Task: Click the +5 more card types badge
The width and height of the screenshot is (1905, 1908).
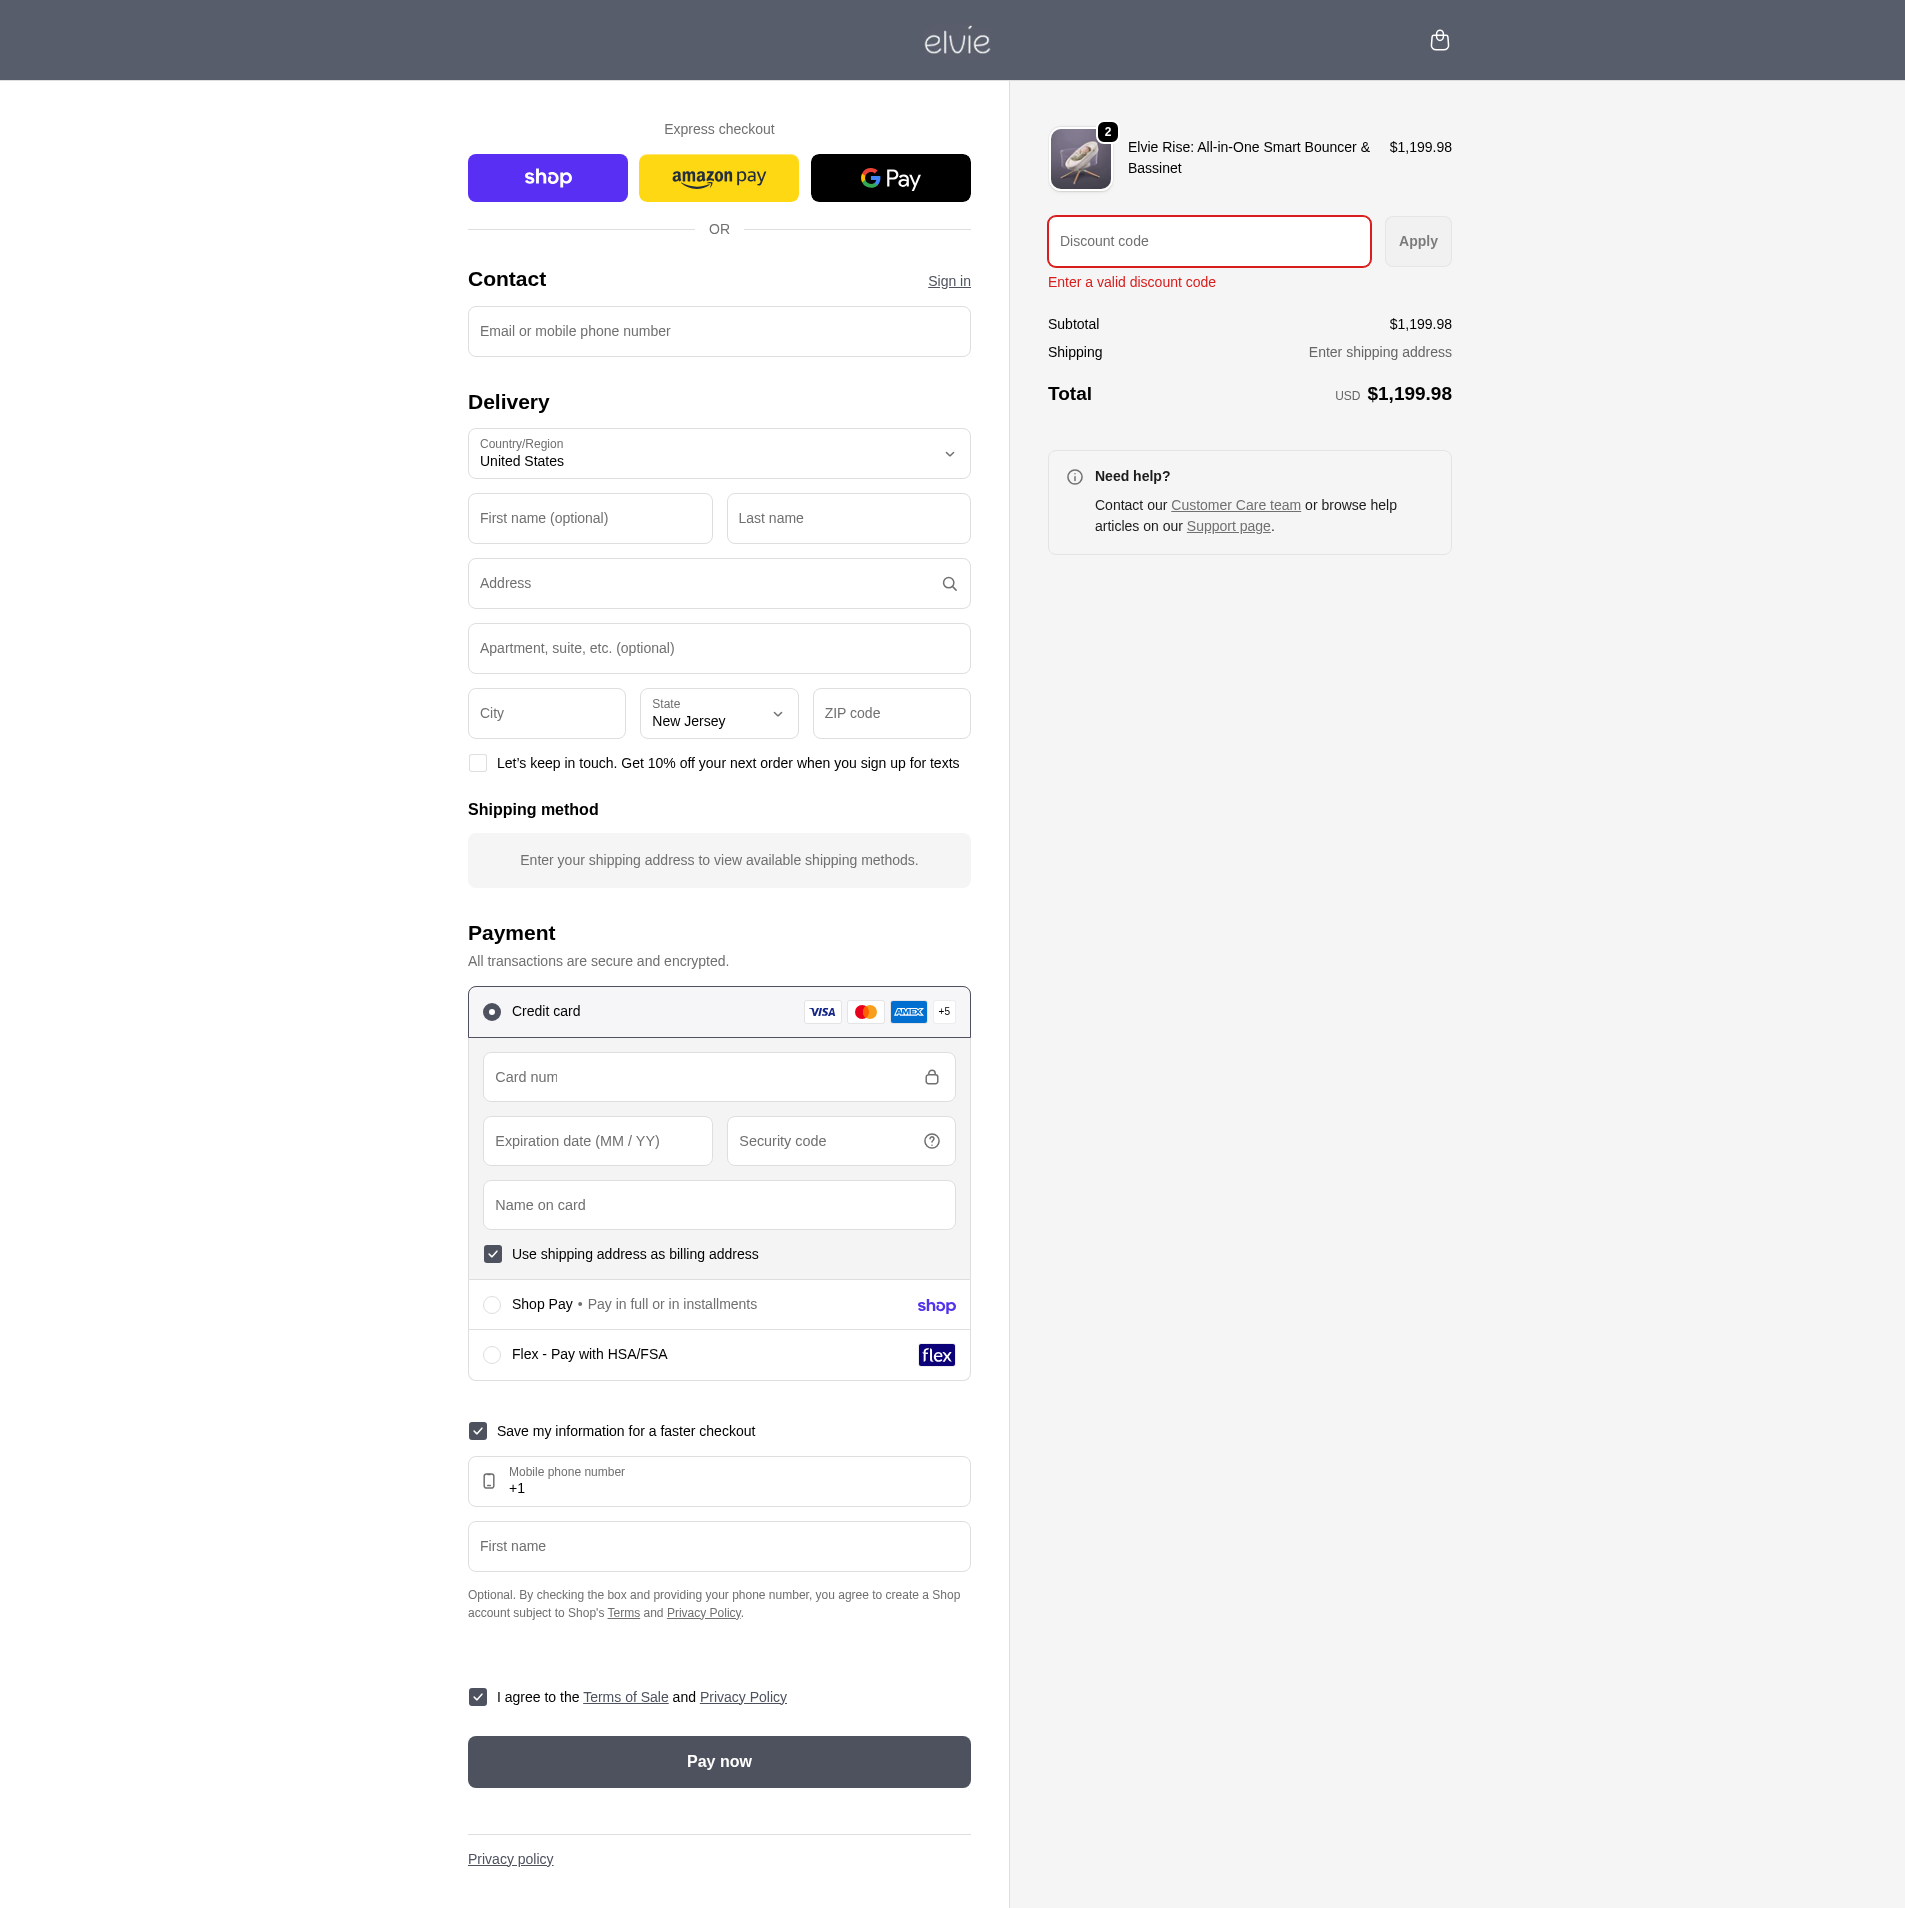Action: (944, 1012)
